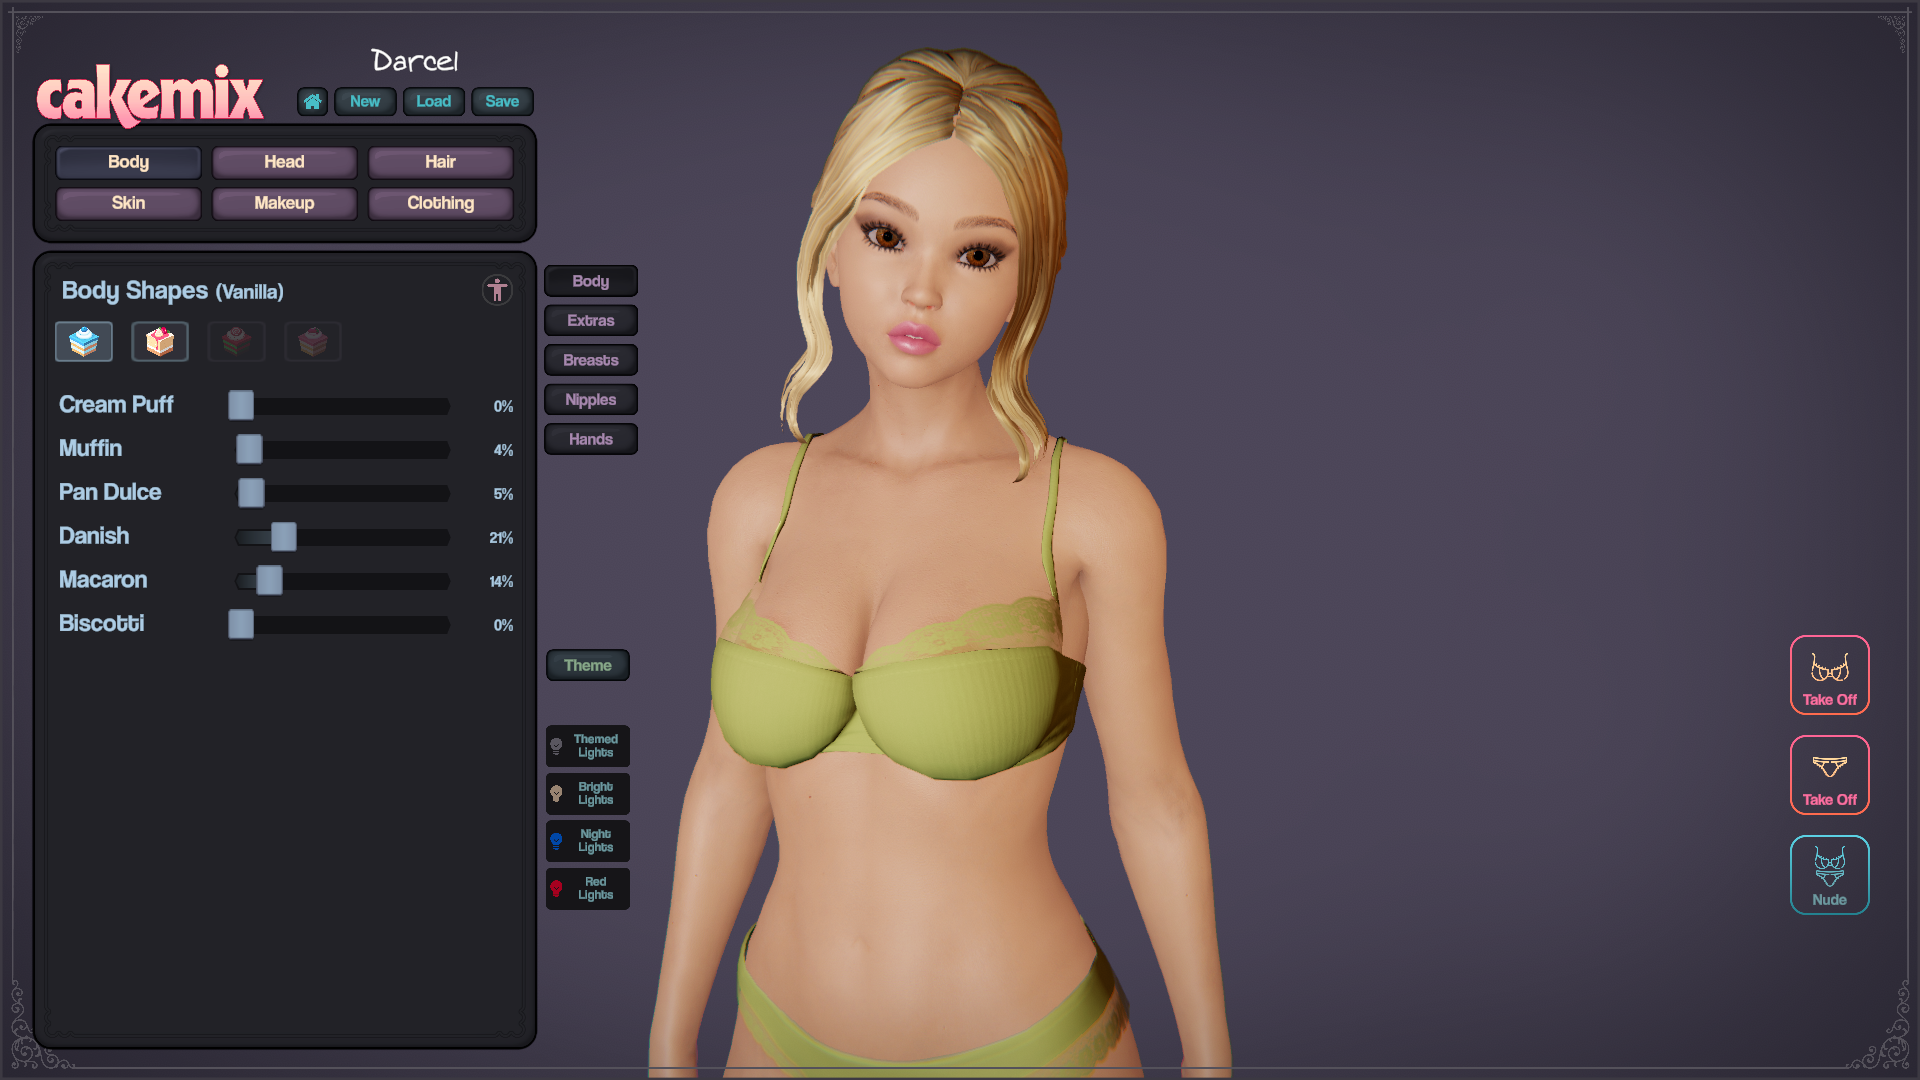Switch to Night Lights
This screenshot has width=1920, height=1080.
point(588,841)
